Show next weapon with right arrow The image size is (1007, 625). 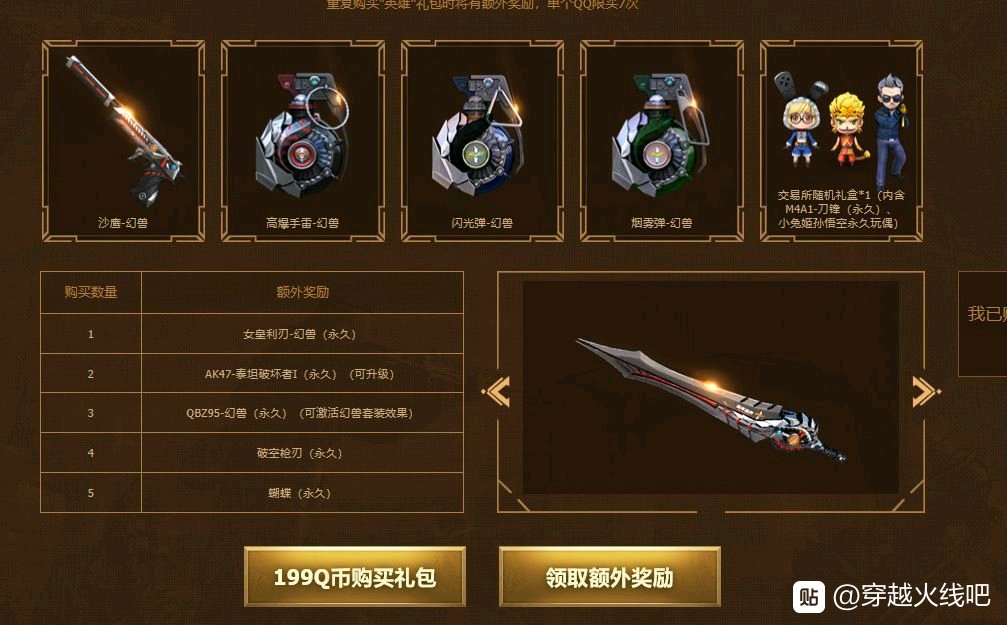pyautogui.click(x=926, y=391)
